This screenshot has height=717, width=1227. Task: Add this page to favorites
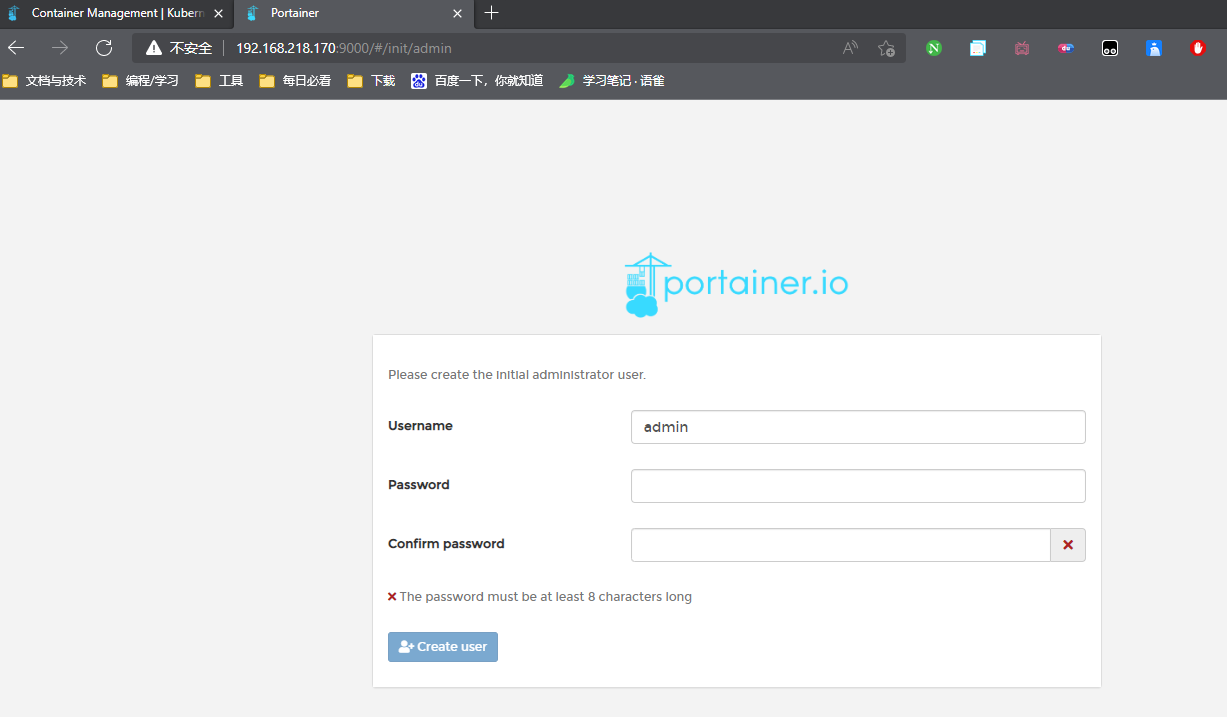[886, 48]
